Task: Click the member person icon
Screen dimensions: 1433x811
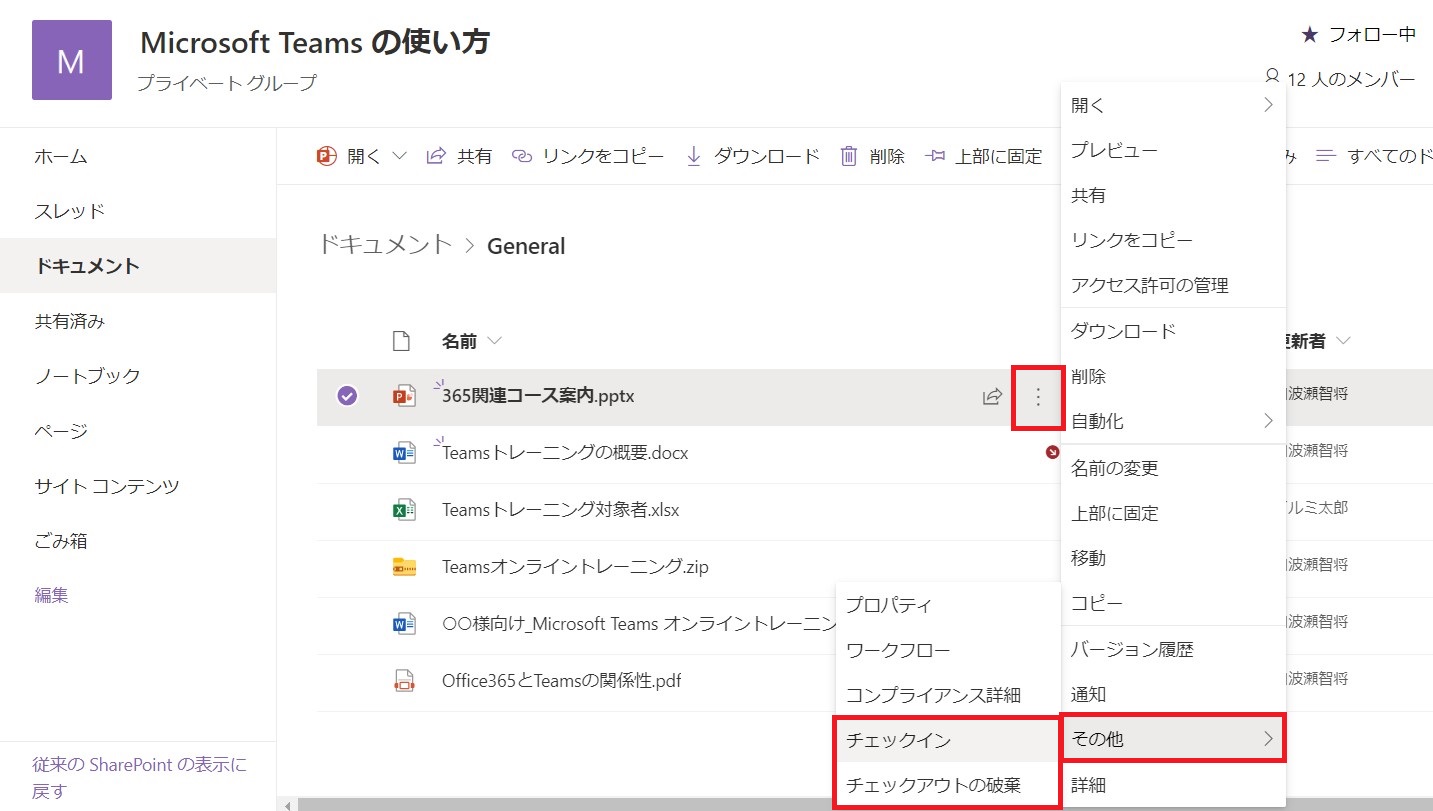Action: [1272, 75]
